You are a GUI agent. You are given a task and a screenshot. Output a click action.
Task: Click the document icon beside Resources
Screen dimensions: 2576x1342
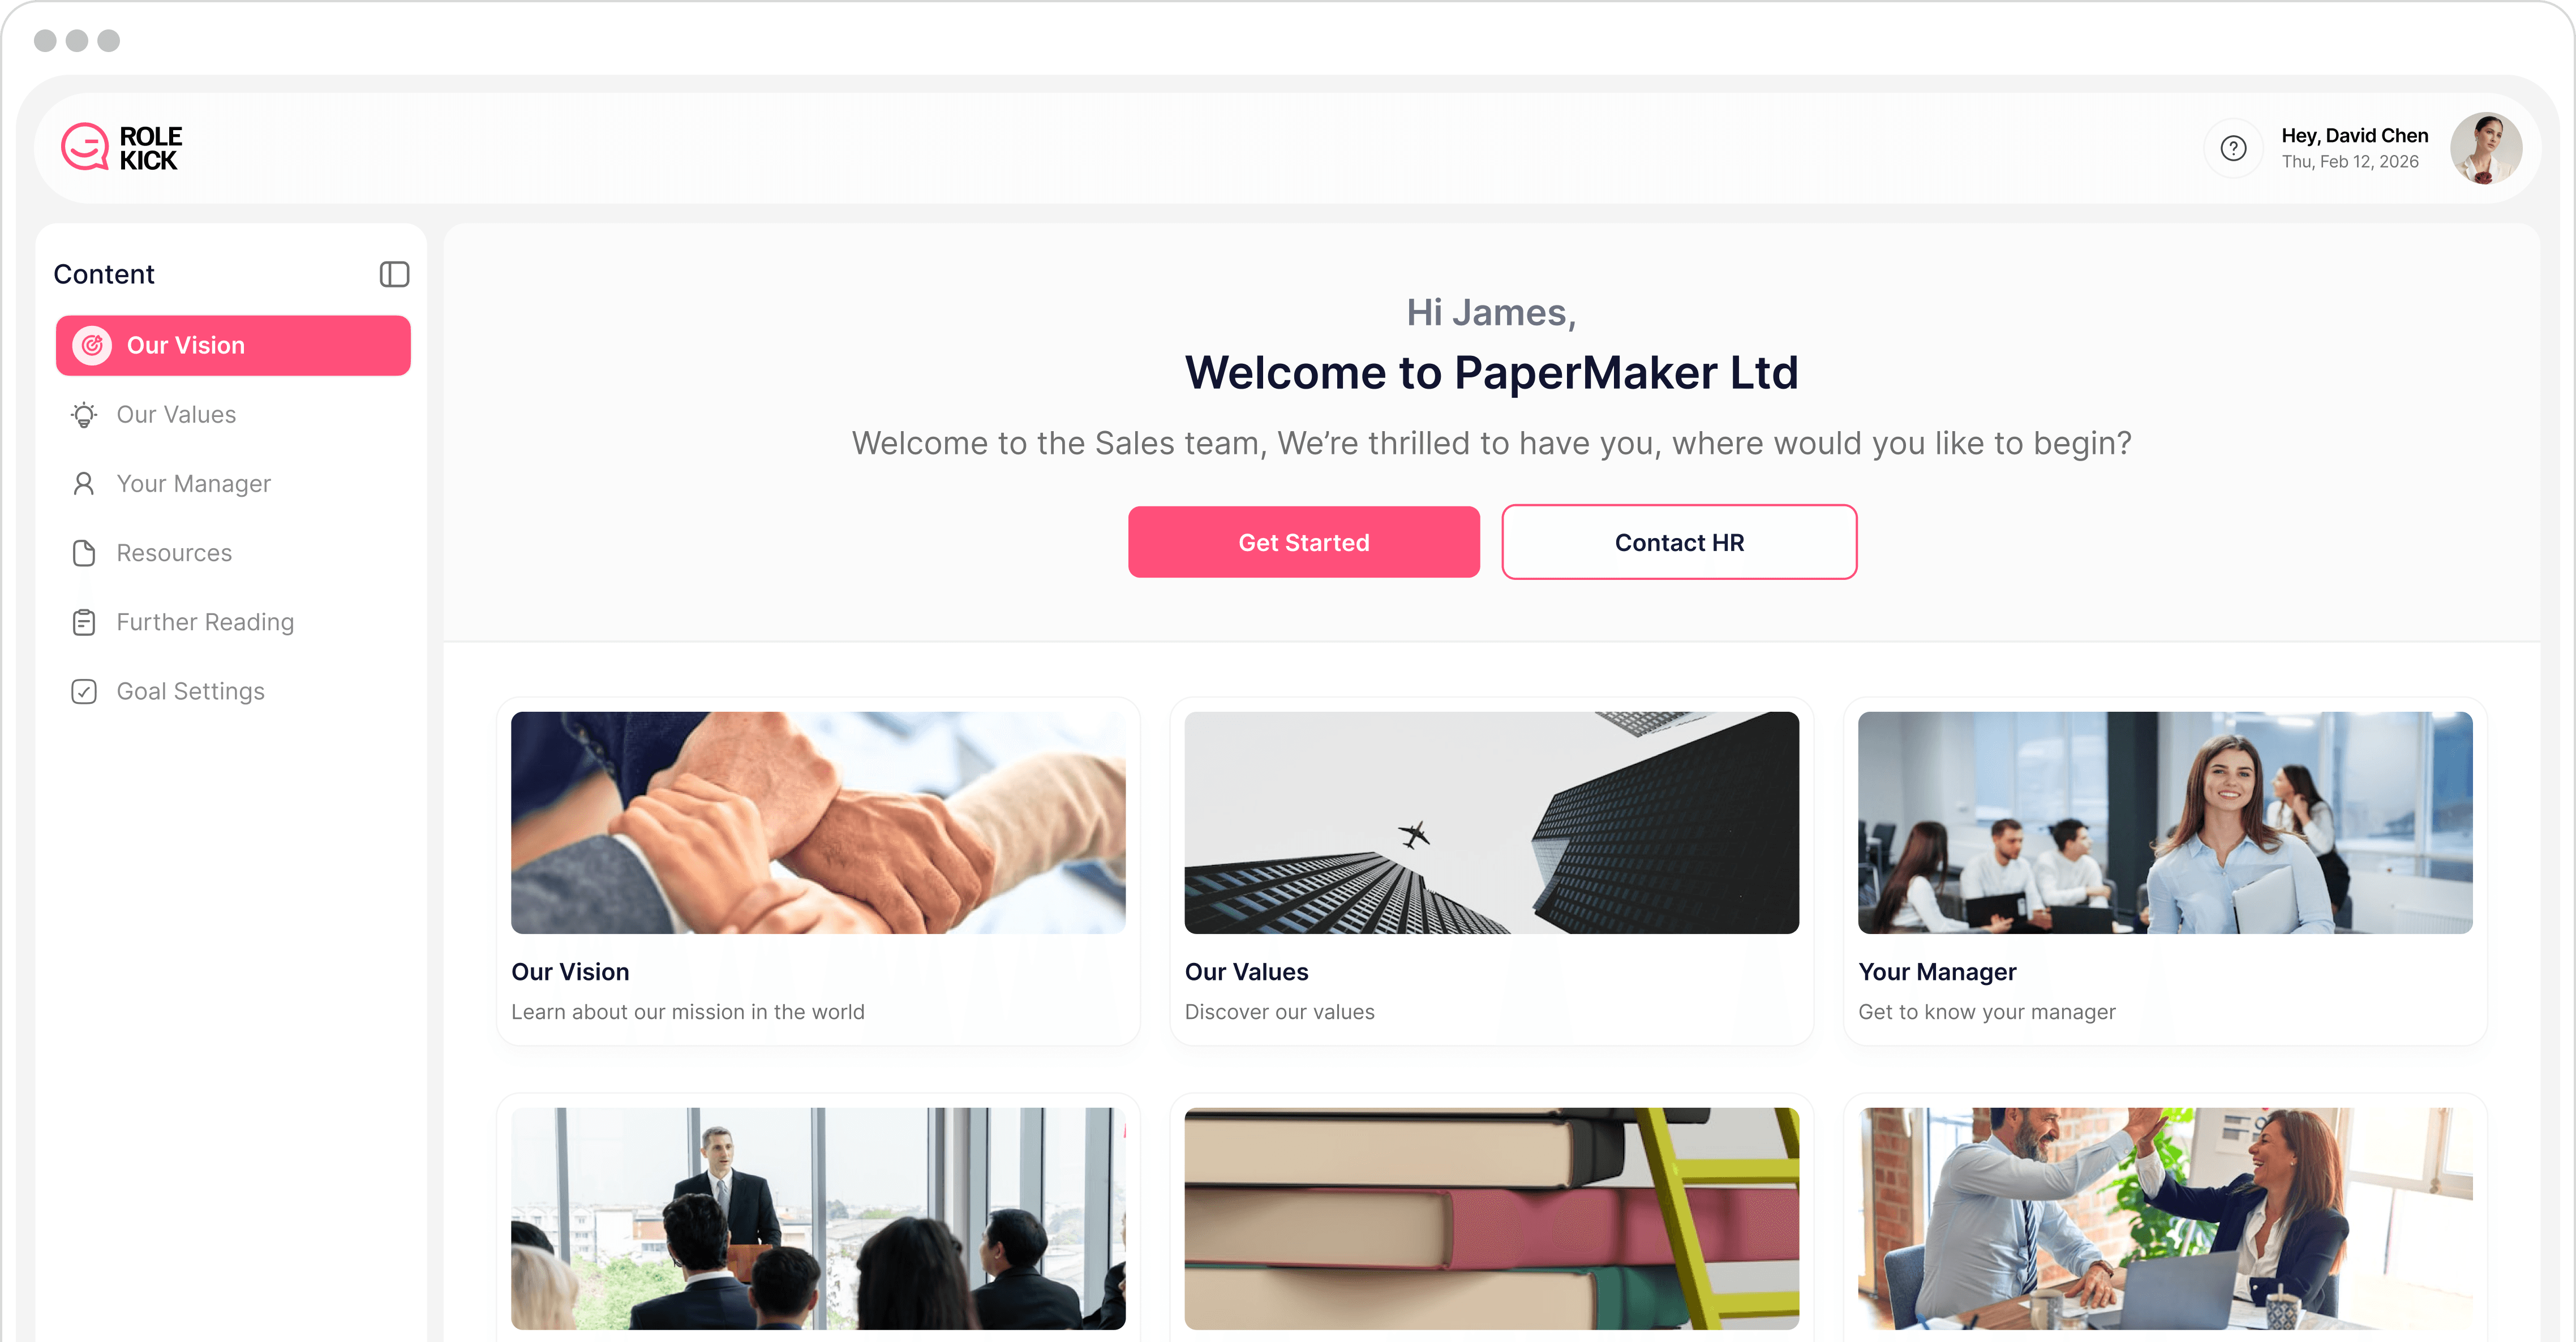(x=84, y=553)
